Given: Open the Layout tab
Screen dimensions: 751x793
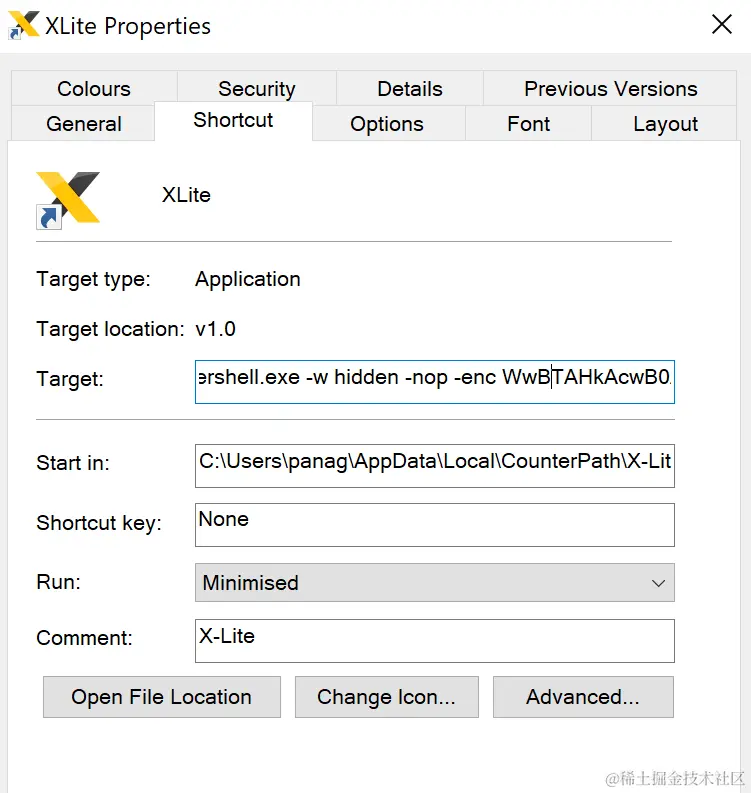Looking at the screenshot, I should click(x=665, y=123).
